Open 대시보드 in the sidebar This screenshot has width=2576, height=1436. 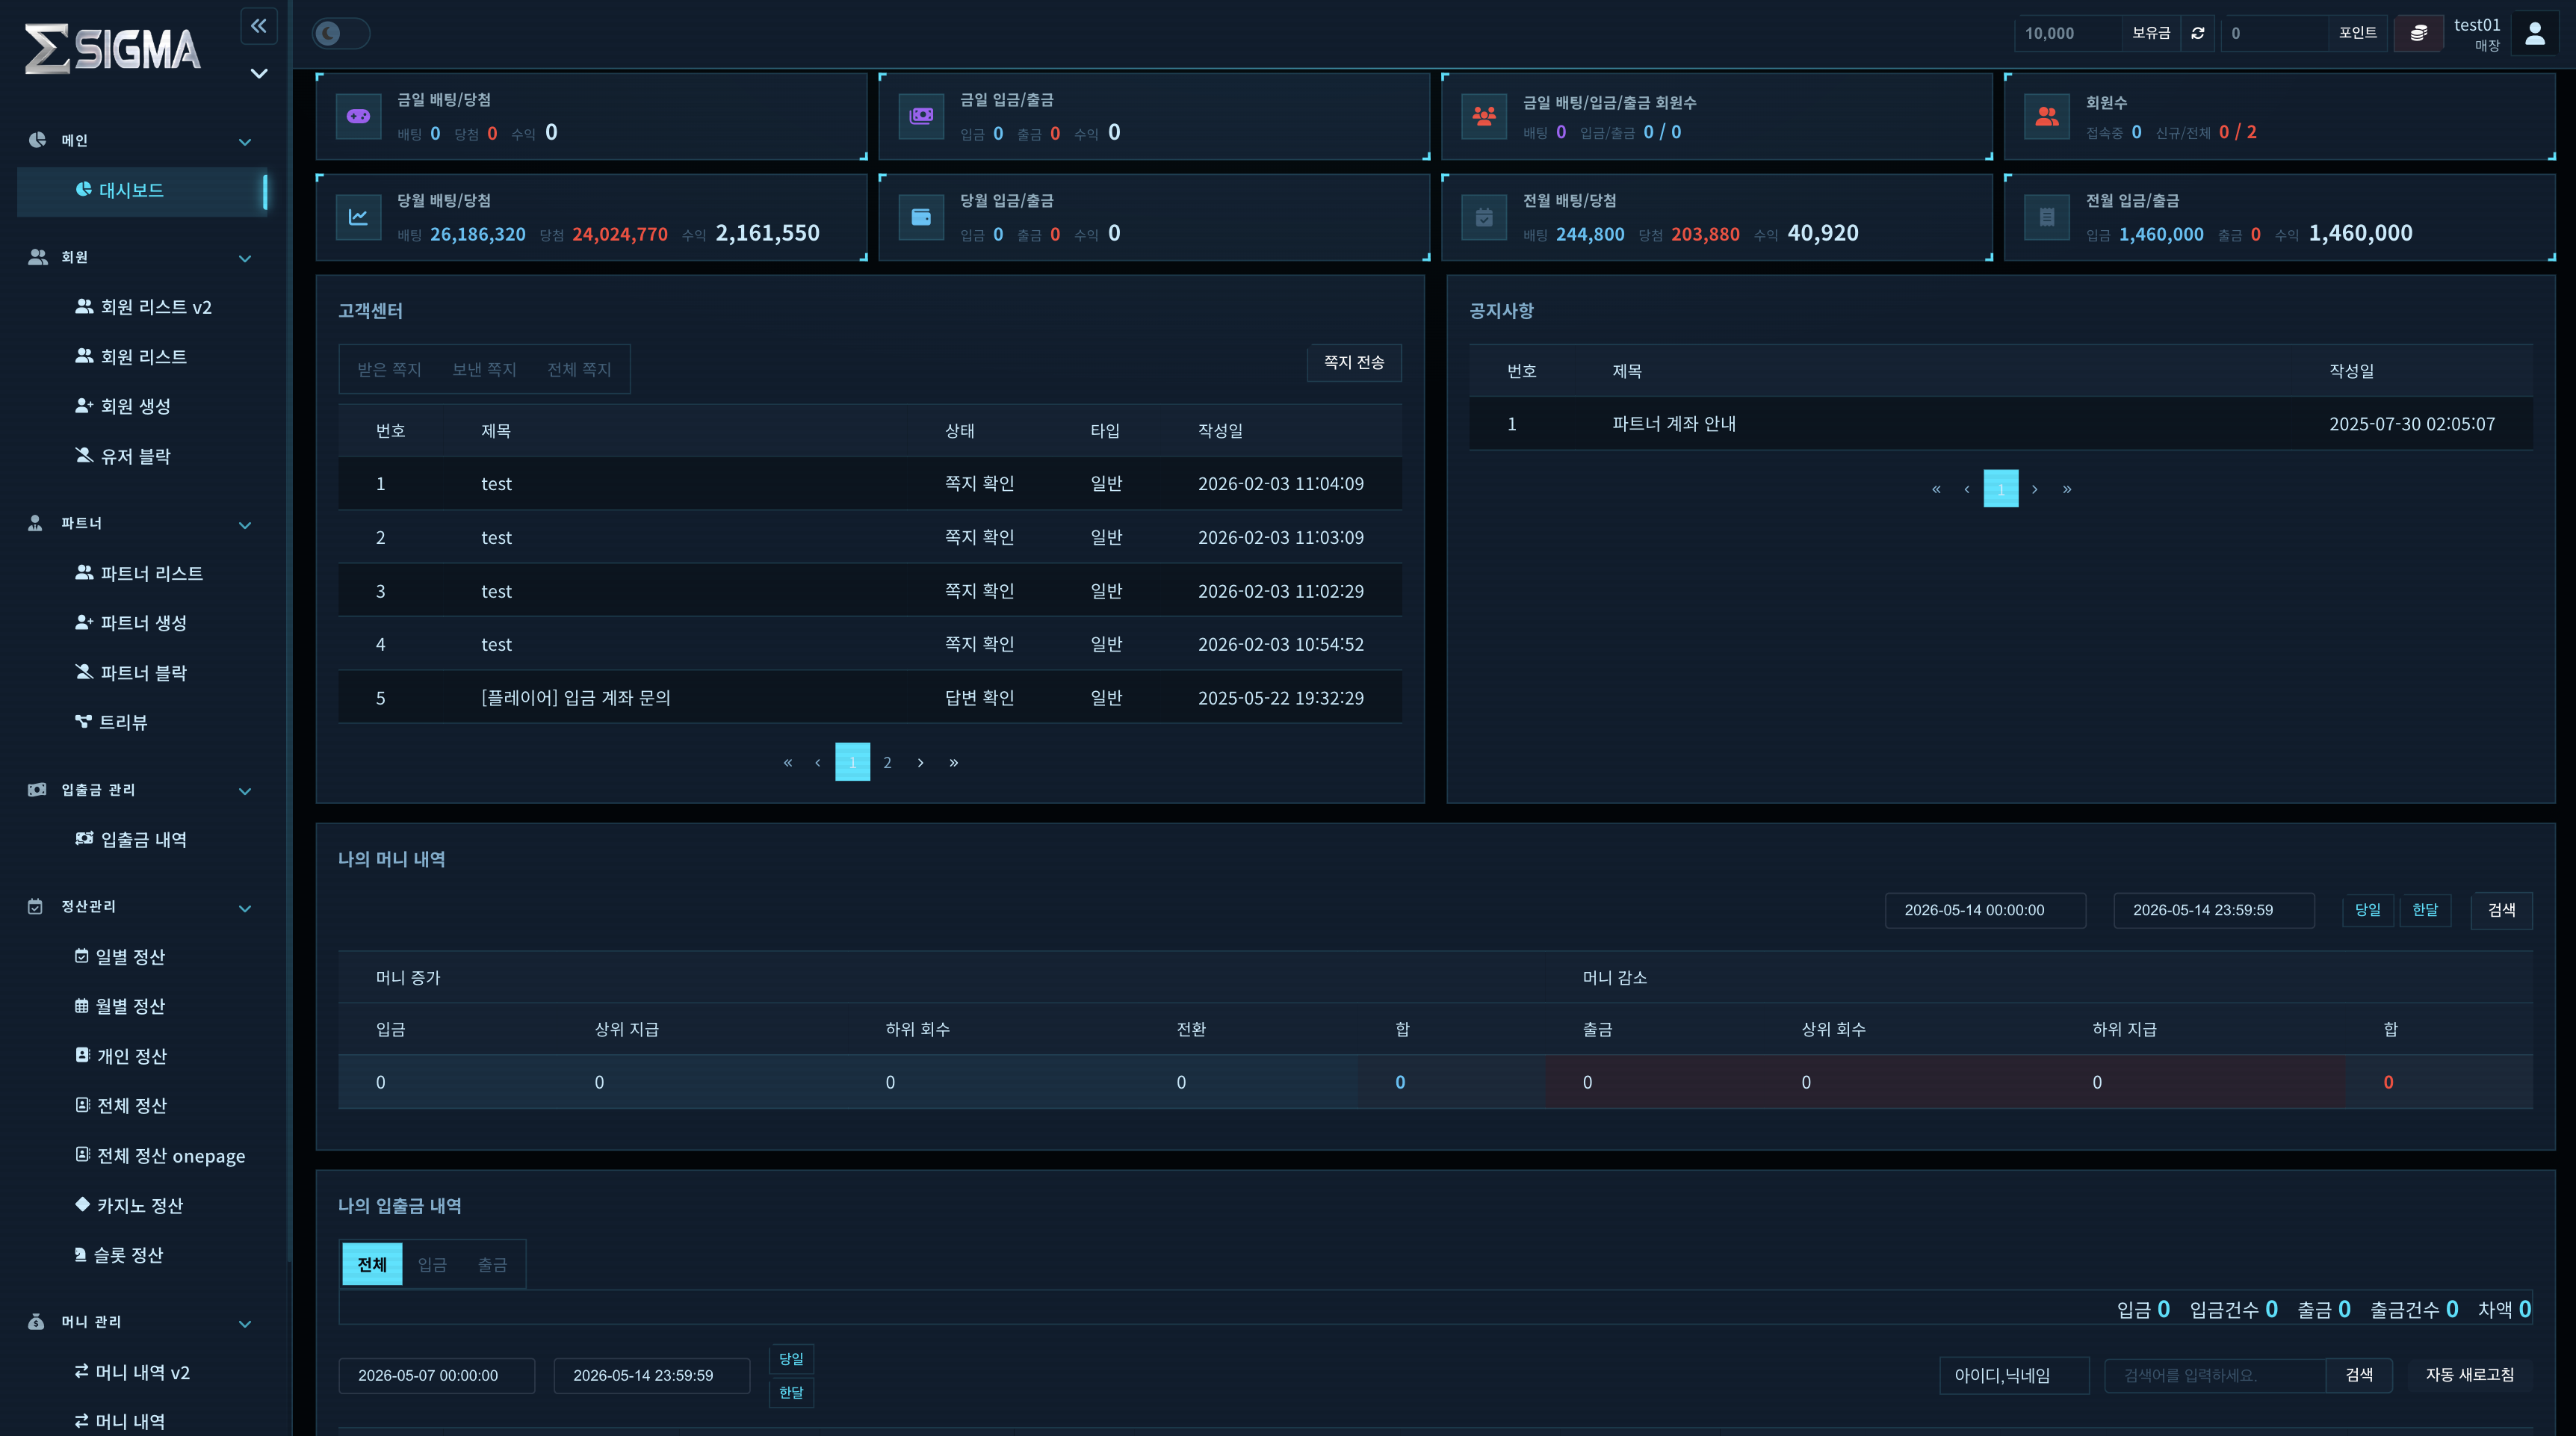[x=142, y=190]
